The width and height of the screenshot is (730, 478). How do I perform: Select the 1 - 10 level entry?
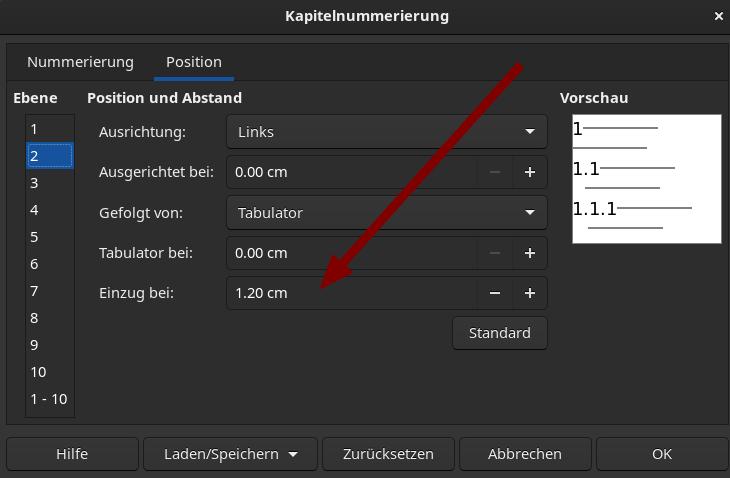(48, 399)
